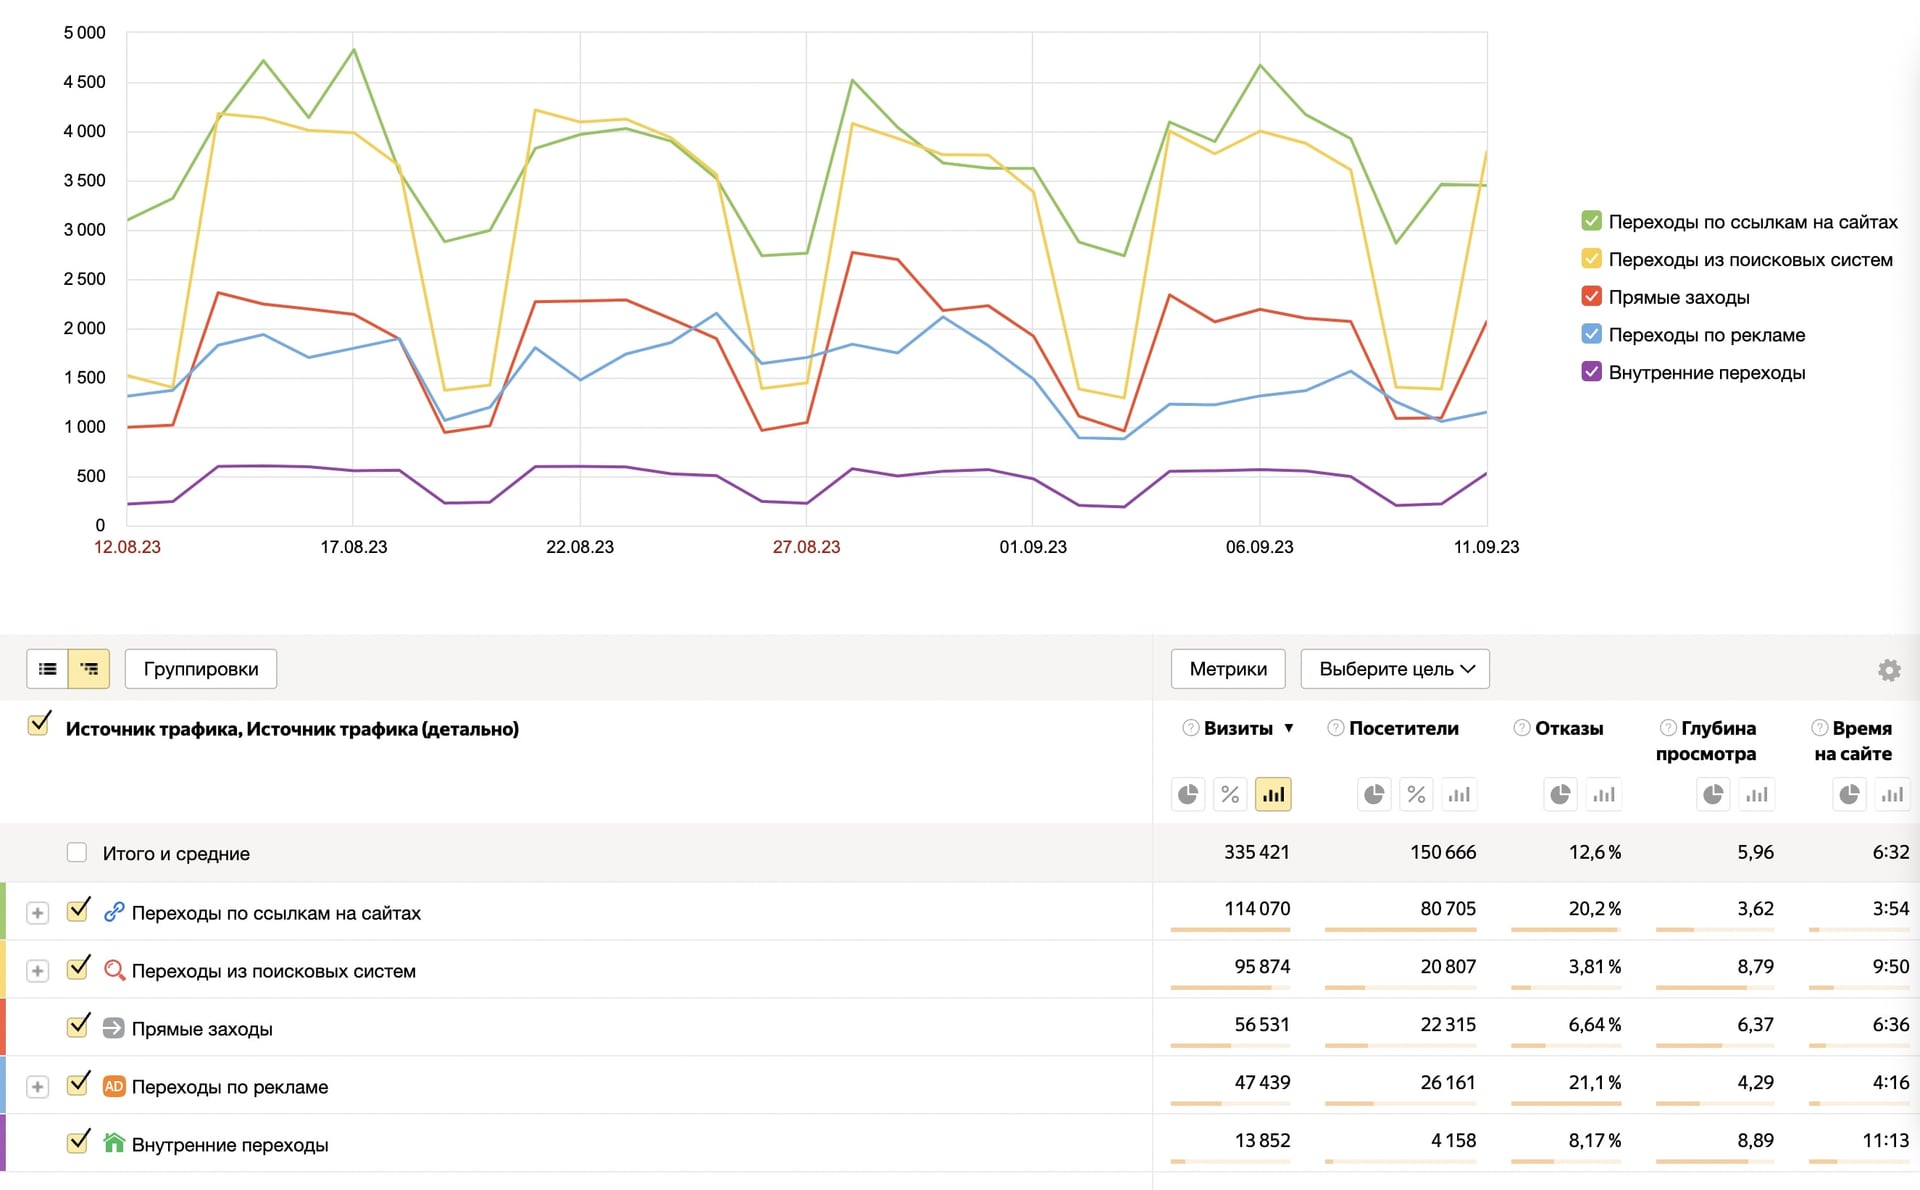Switch to tree table view
1920x1190 pixels.
(x=89, y=669)
